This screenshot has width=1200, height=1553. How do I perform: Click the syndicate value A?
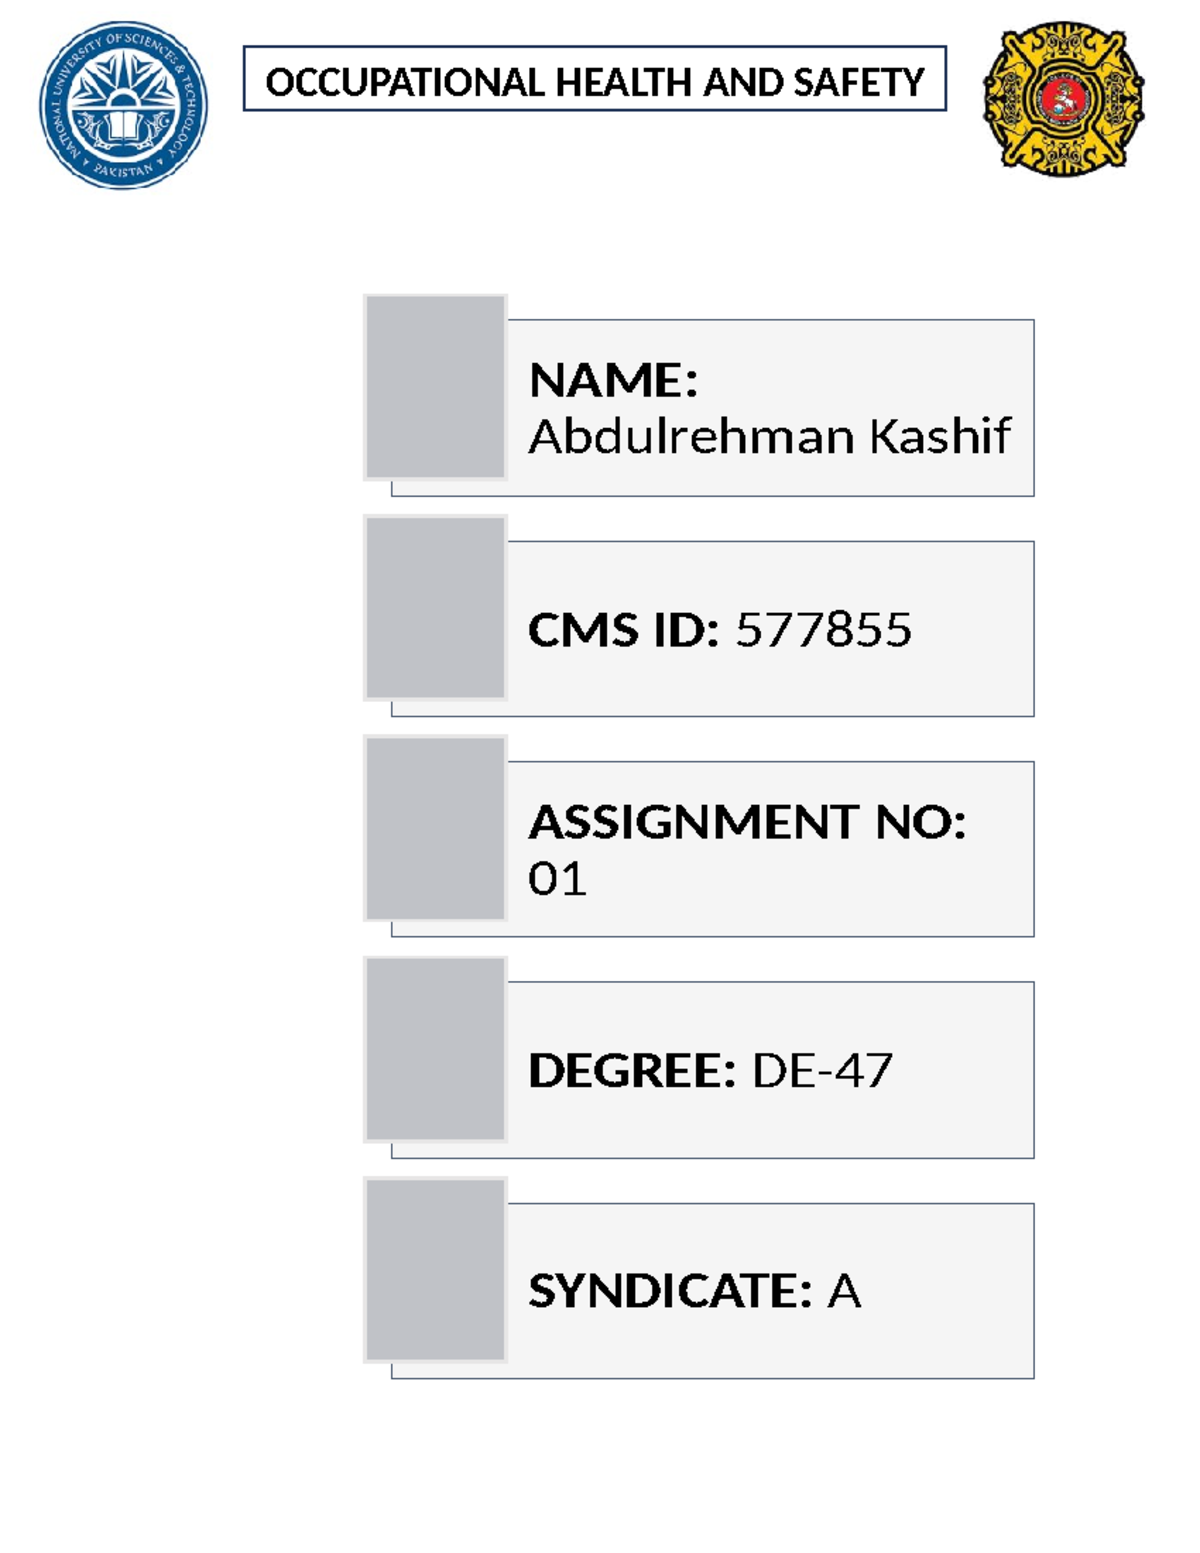click(844, 1291)
